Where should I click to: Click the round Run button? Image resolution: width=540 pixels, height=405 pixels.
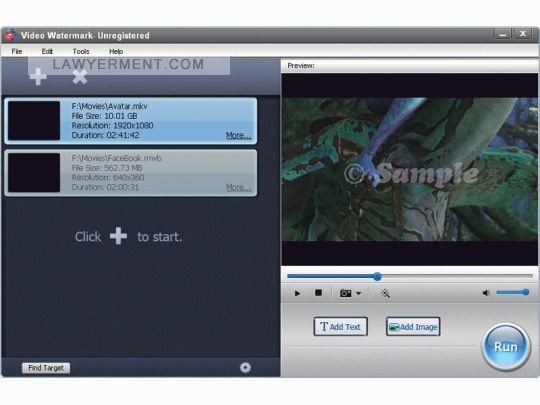click(x=506, y=346)
